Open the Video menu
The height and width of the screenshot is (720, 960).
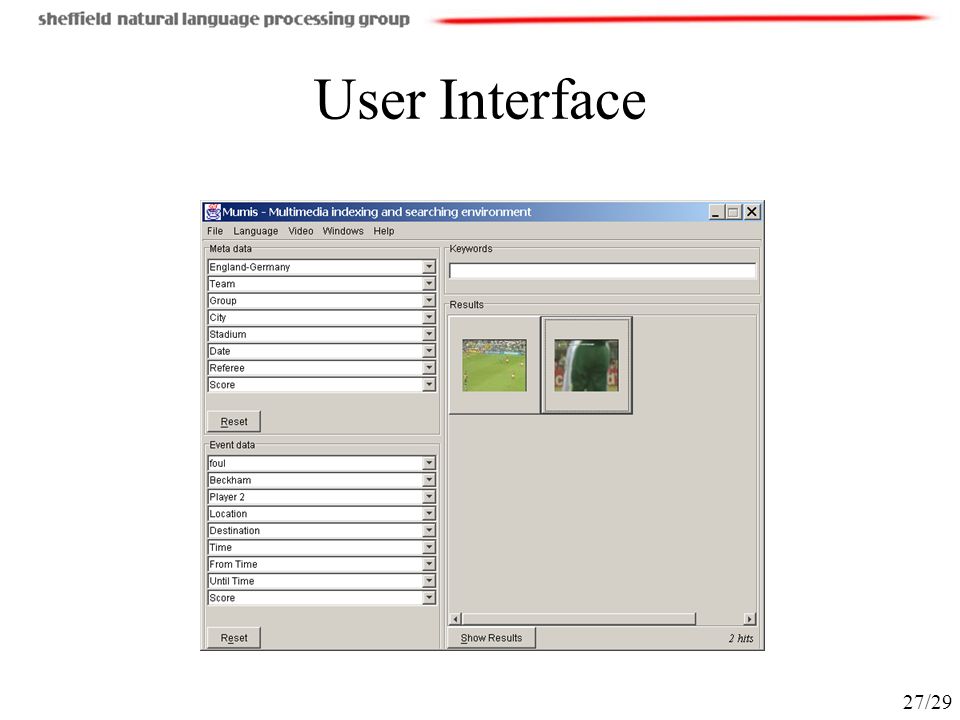pyautogui.click(x=301, y=231)
